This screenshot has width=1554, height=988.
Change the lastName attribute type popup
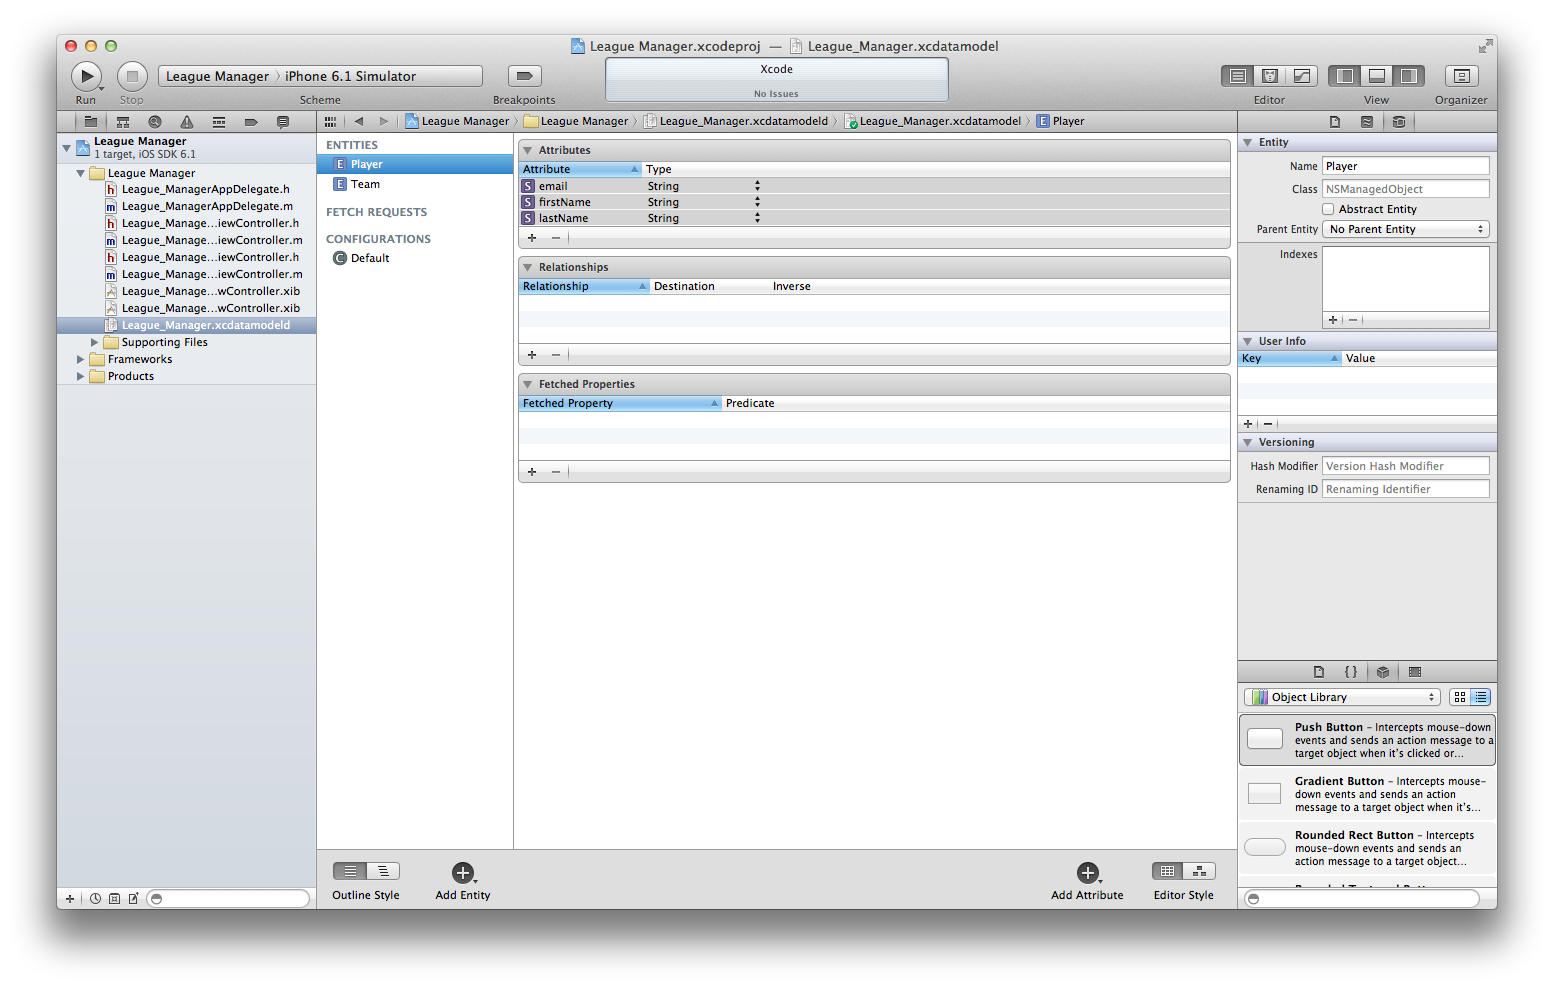[x=757, y=218]
